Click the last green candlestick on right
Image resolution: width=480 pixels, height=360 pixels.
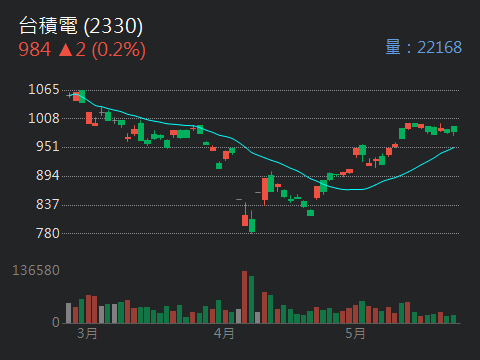coord(454,131)
